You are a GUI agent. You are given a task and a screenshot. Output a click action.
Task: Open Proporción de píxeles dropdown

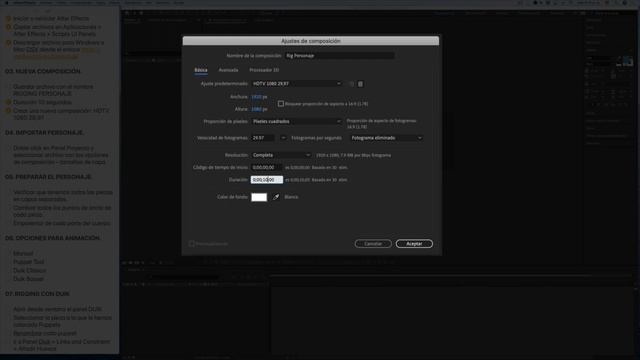pos(297,121)
